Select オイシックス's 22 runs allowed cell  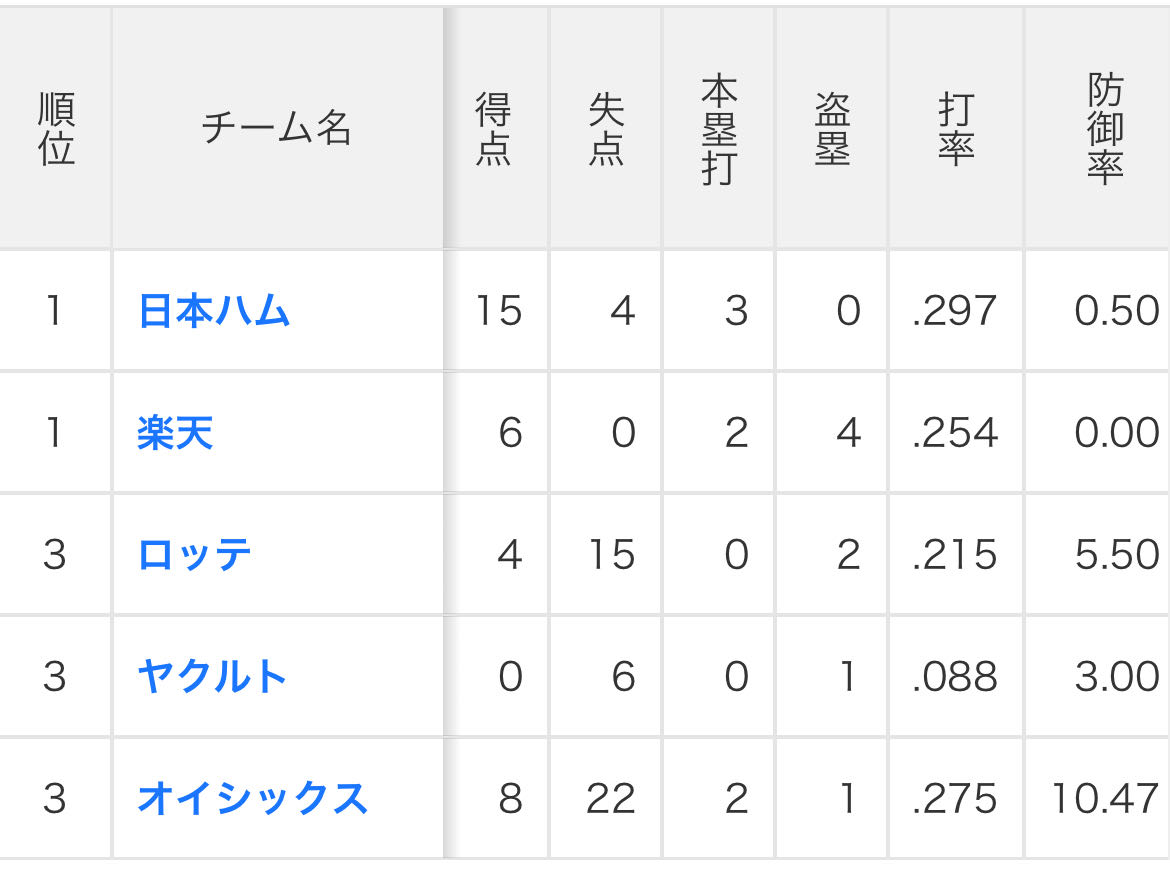(609, 799)
